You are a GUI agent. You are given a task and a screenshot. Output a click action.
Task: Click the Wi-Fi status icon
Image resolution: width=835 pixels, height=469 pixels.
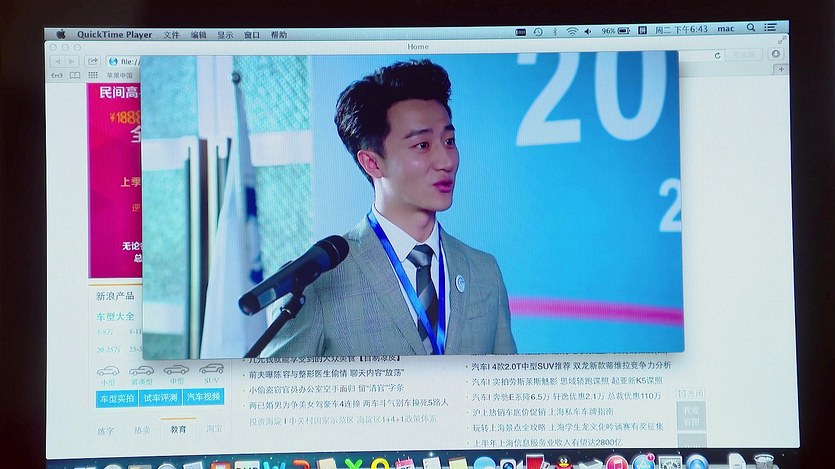pyautogui.click(x=572, y=31)
